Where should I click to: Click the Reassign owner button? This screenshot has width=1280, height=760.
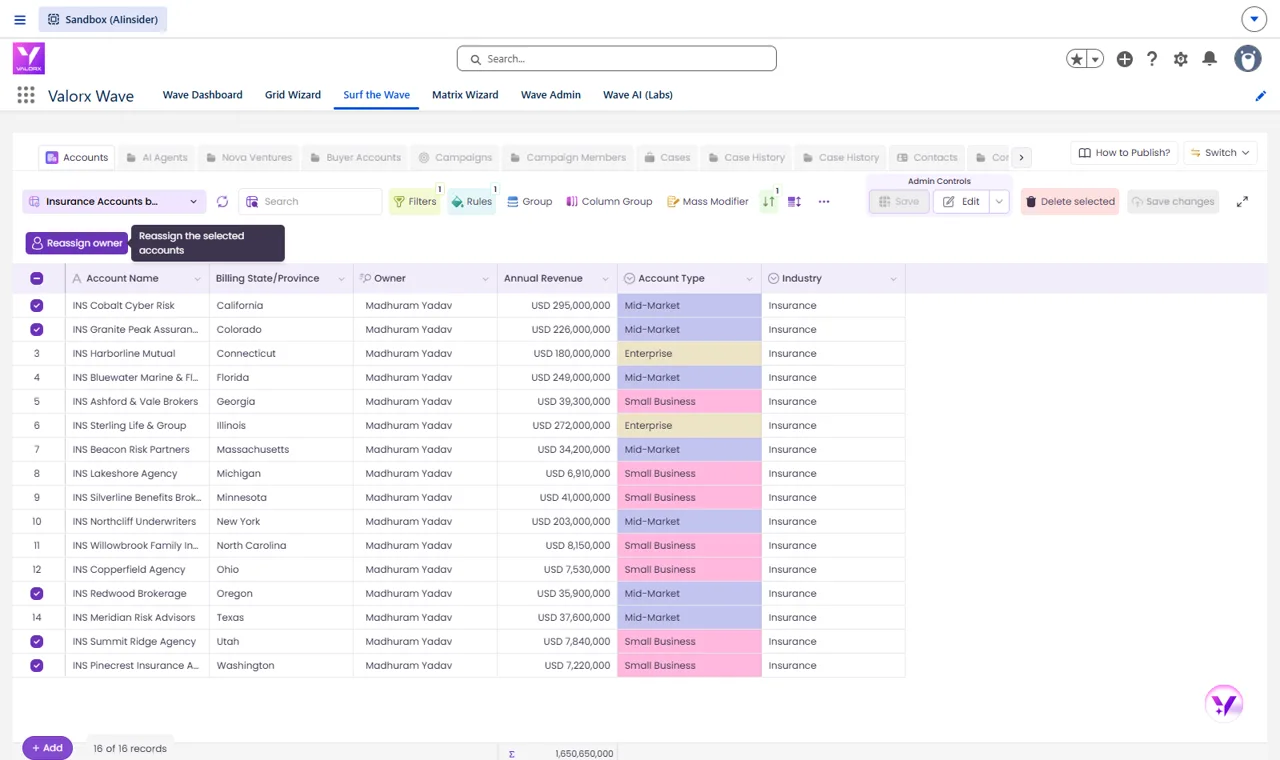pos(77,243)
